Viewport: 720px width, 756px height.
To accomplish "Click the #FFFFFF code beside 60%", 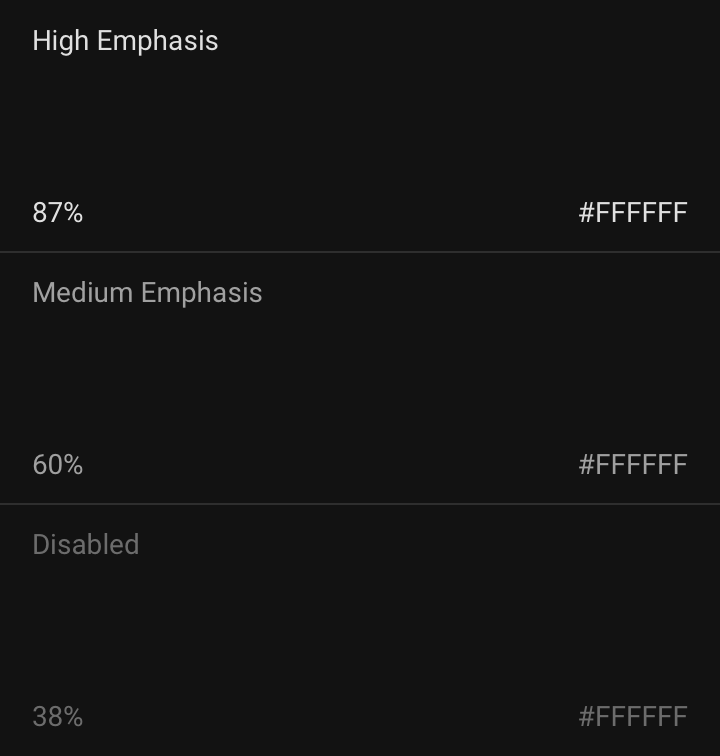I will (633, 465).
